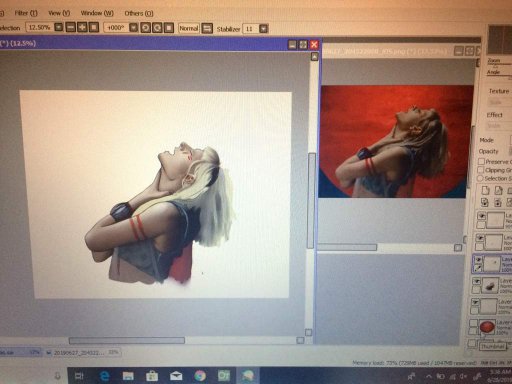Open the Window menu

click(97, 13)
